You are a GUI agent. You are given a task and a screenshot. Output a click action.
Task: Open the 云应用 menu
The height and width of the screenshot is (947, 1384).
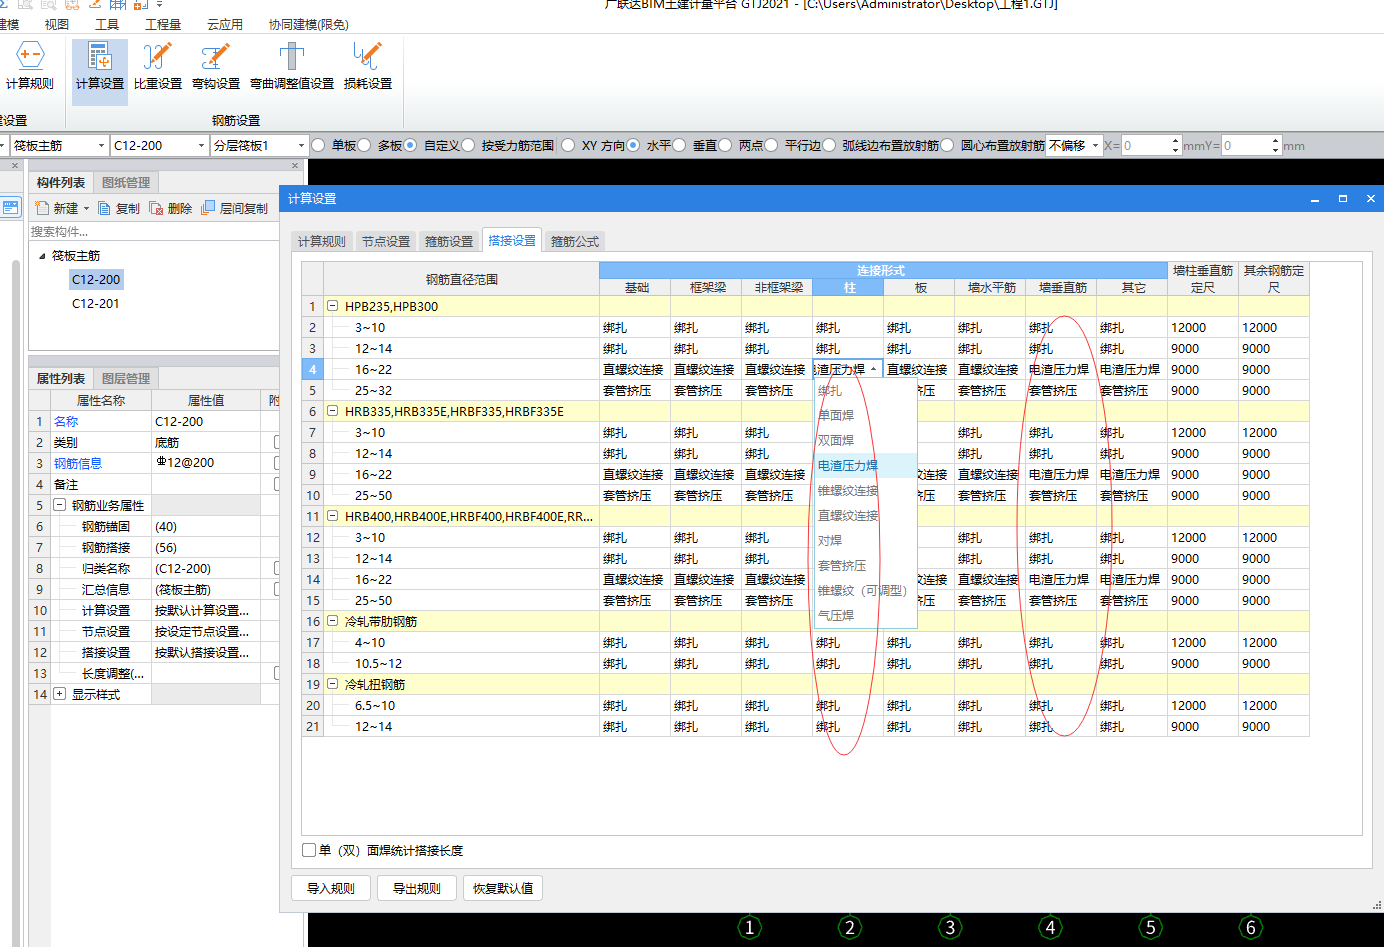(225, 24)
